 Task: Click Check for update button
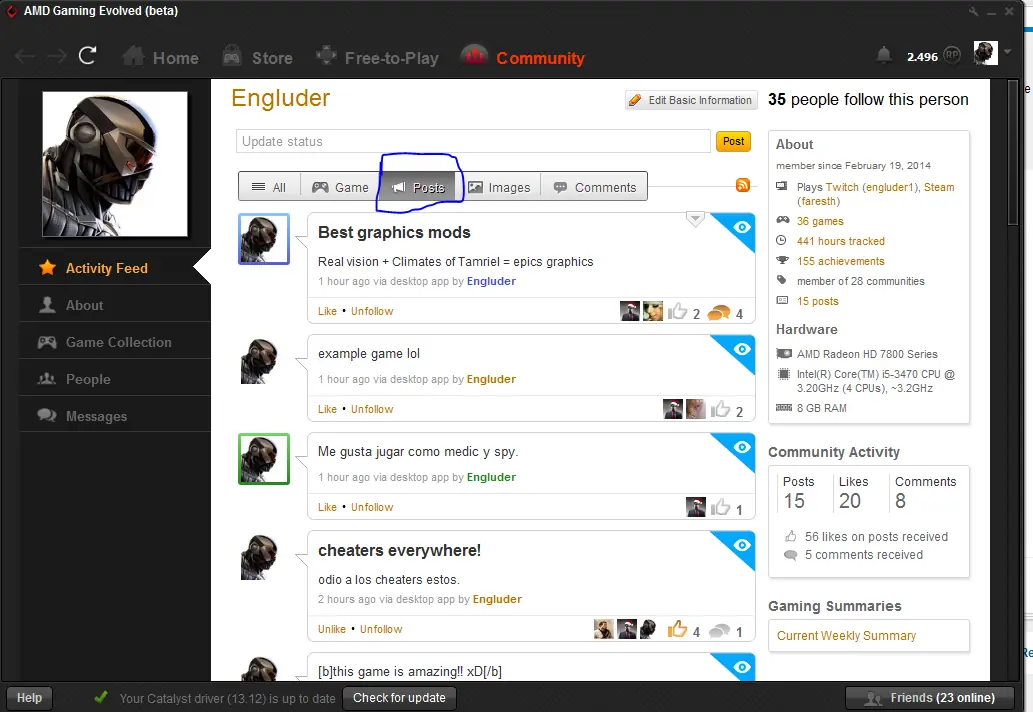pos(399,698)
